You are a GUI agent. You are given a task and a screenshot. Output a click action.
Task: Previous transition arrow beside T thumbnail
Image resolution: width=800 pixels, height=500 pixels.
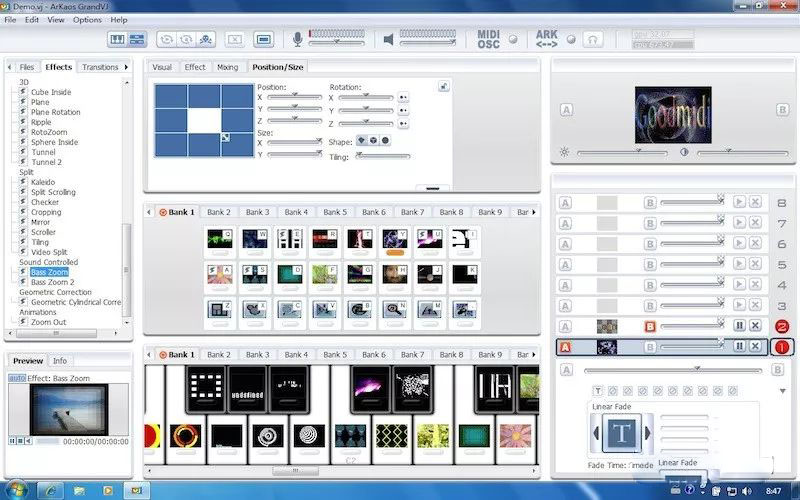[596, 433]
